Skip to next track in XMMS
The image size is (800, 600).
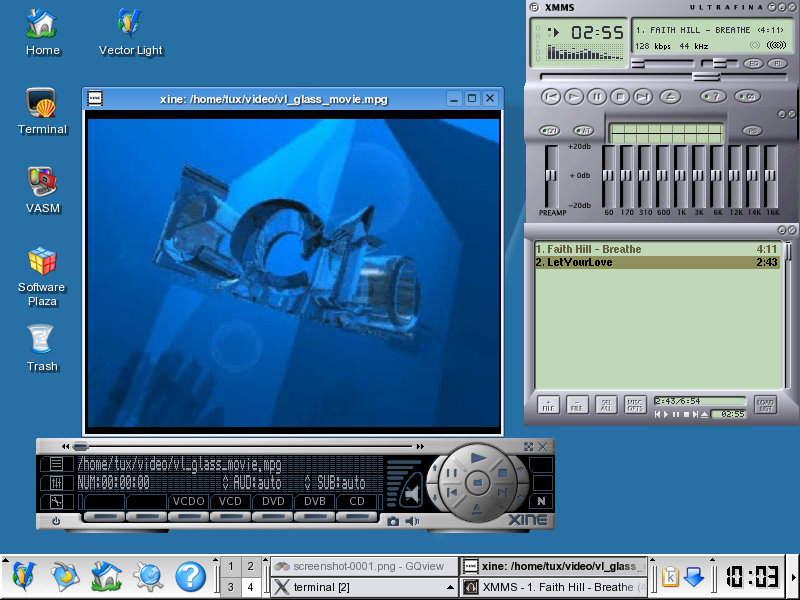(x=642, y=97)
